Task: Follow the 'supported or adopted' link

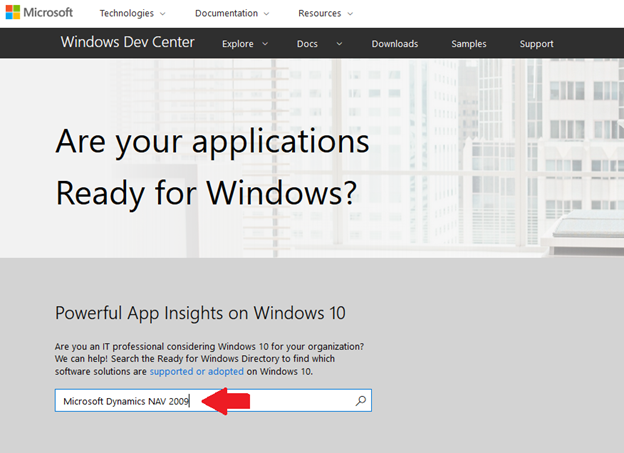Action: (x=197, y=371)
